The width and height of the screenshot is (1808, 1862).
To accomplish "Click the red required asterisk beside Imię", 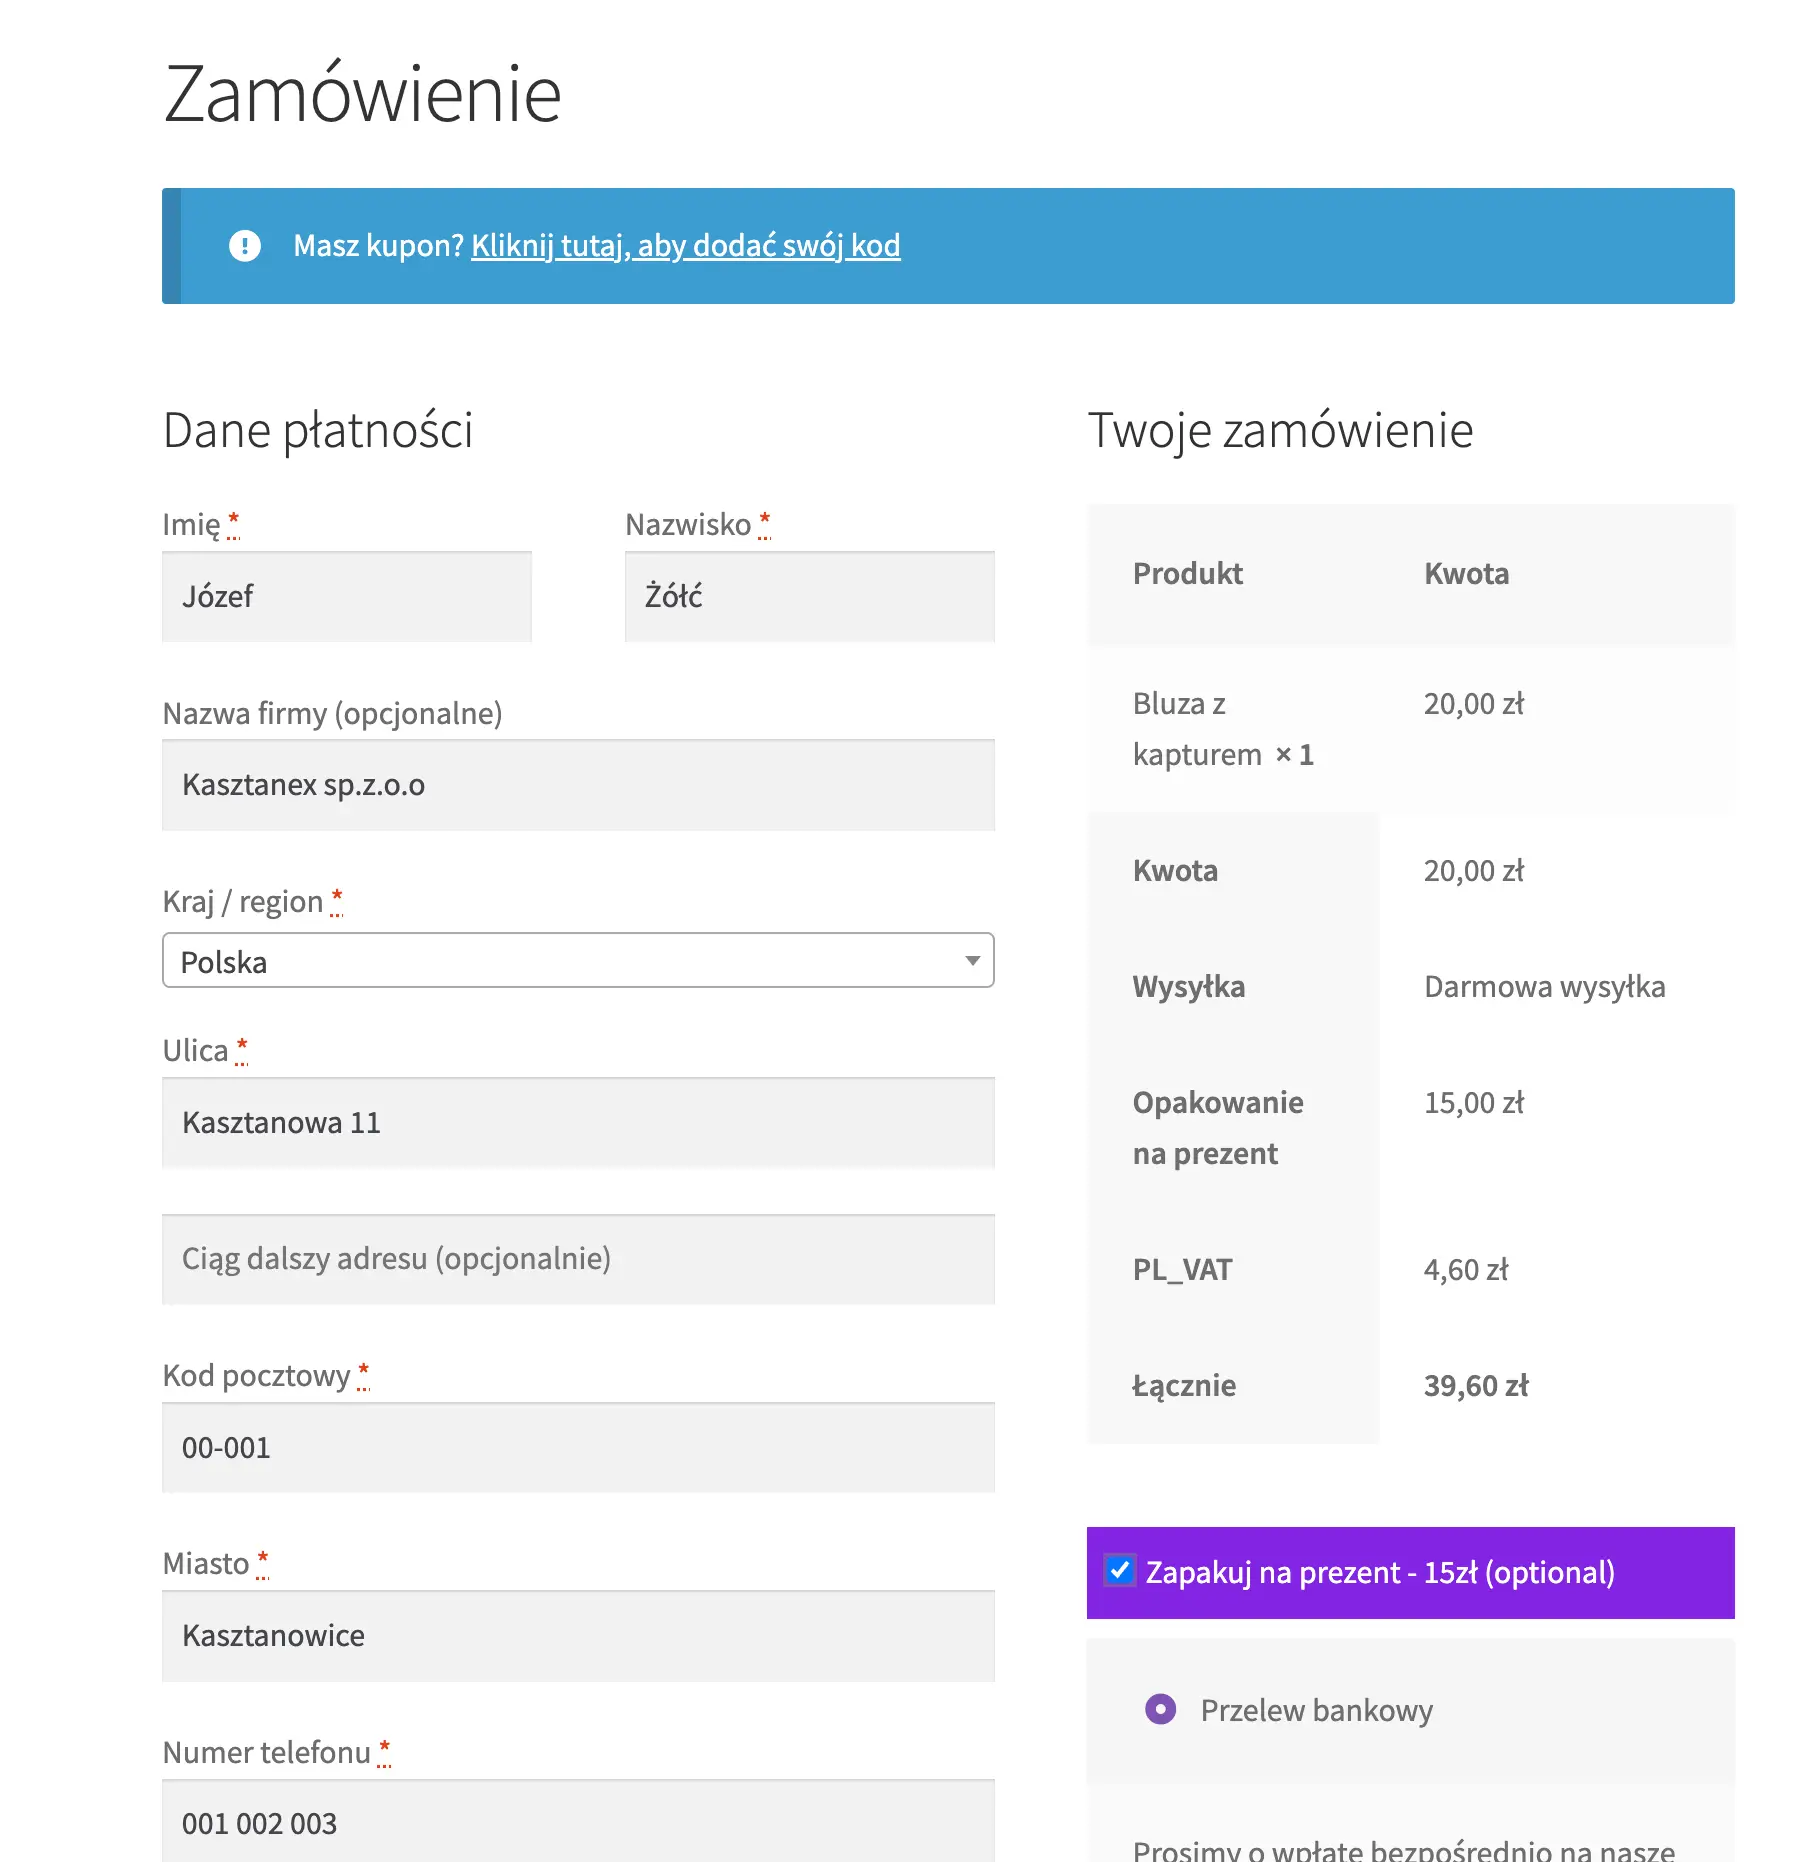I will tap(234, 520).
